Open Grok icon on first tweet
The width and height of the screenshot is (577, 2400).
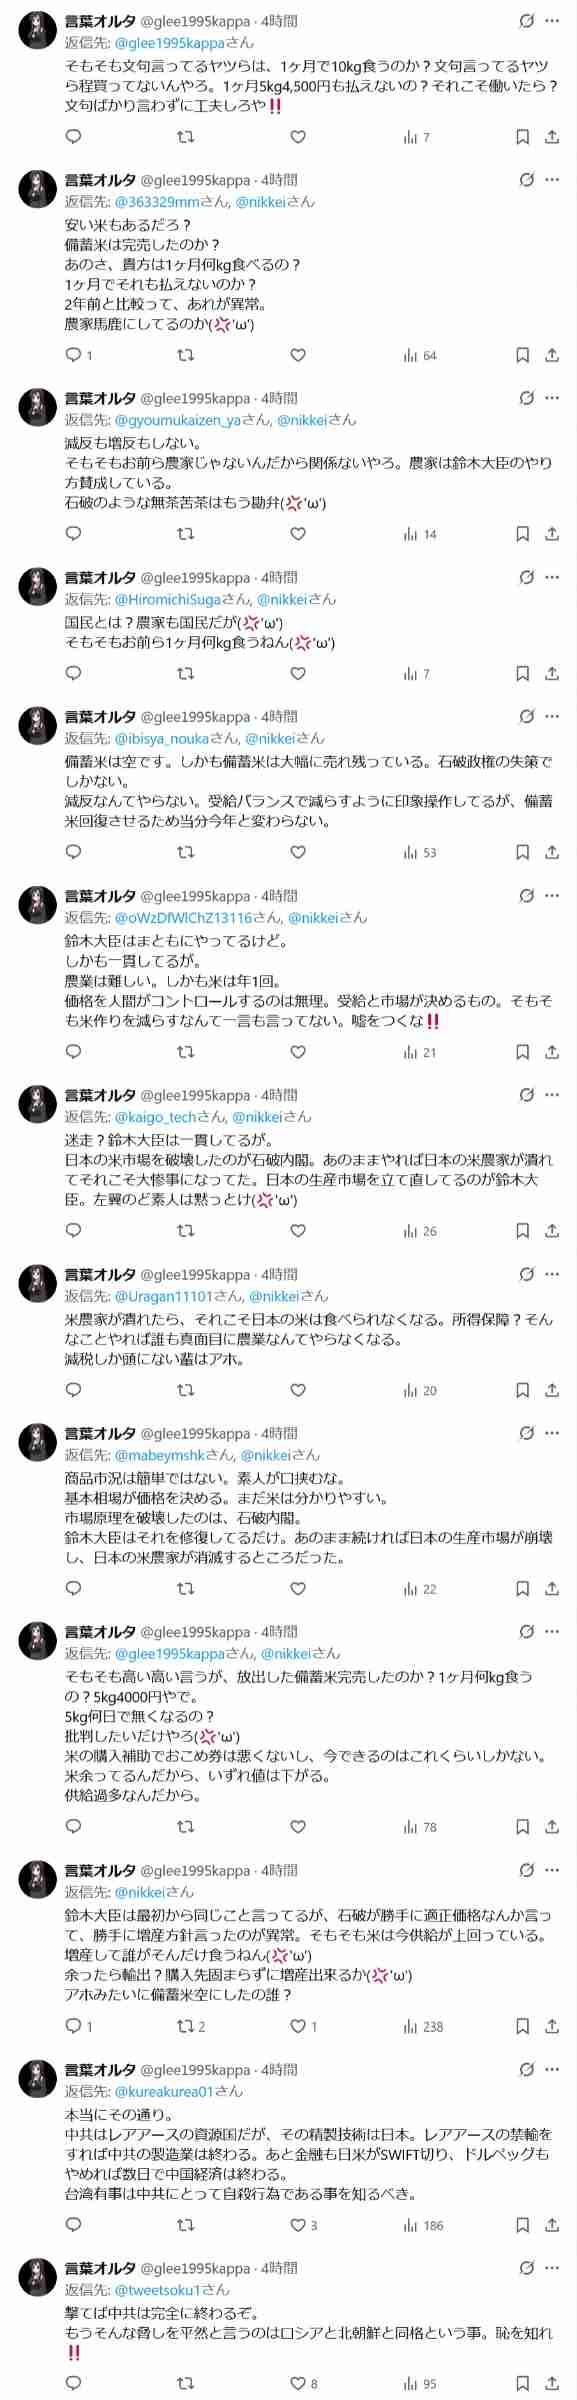[x=526, y=21]
